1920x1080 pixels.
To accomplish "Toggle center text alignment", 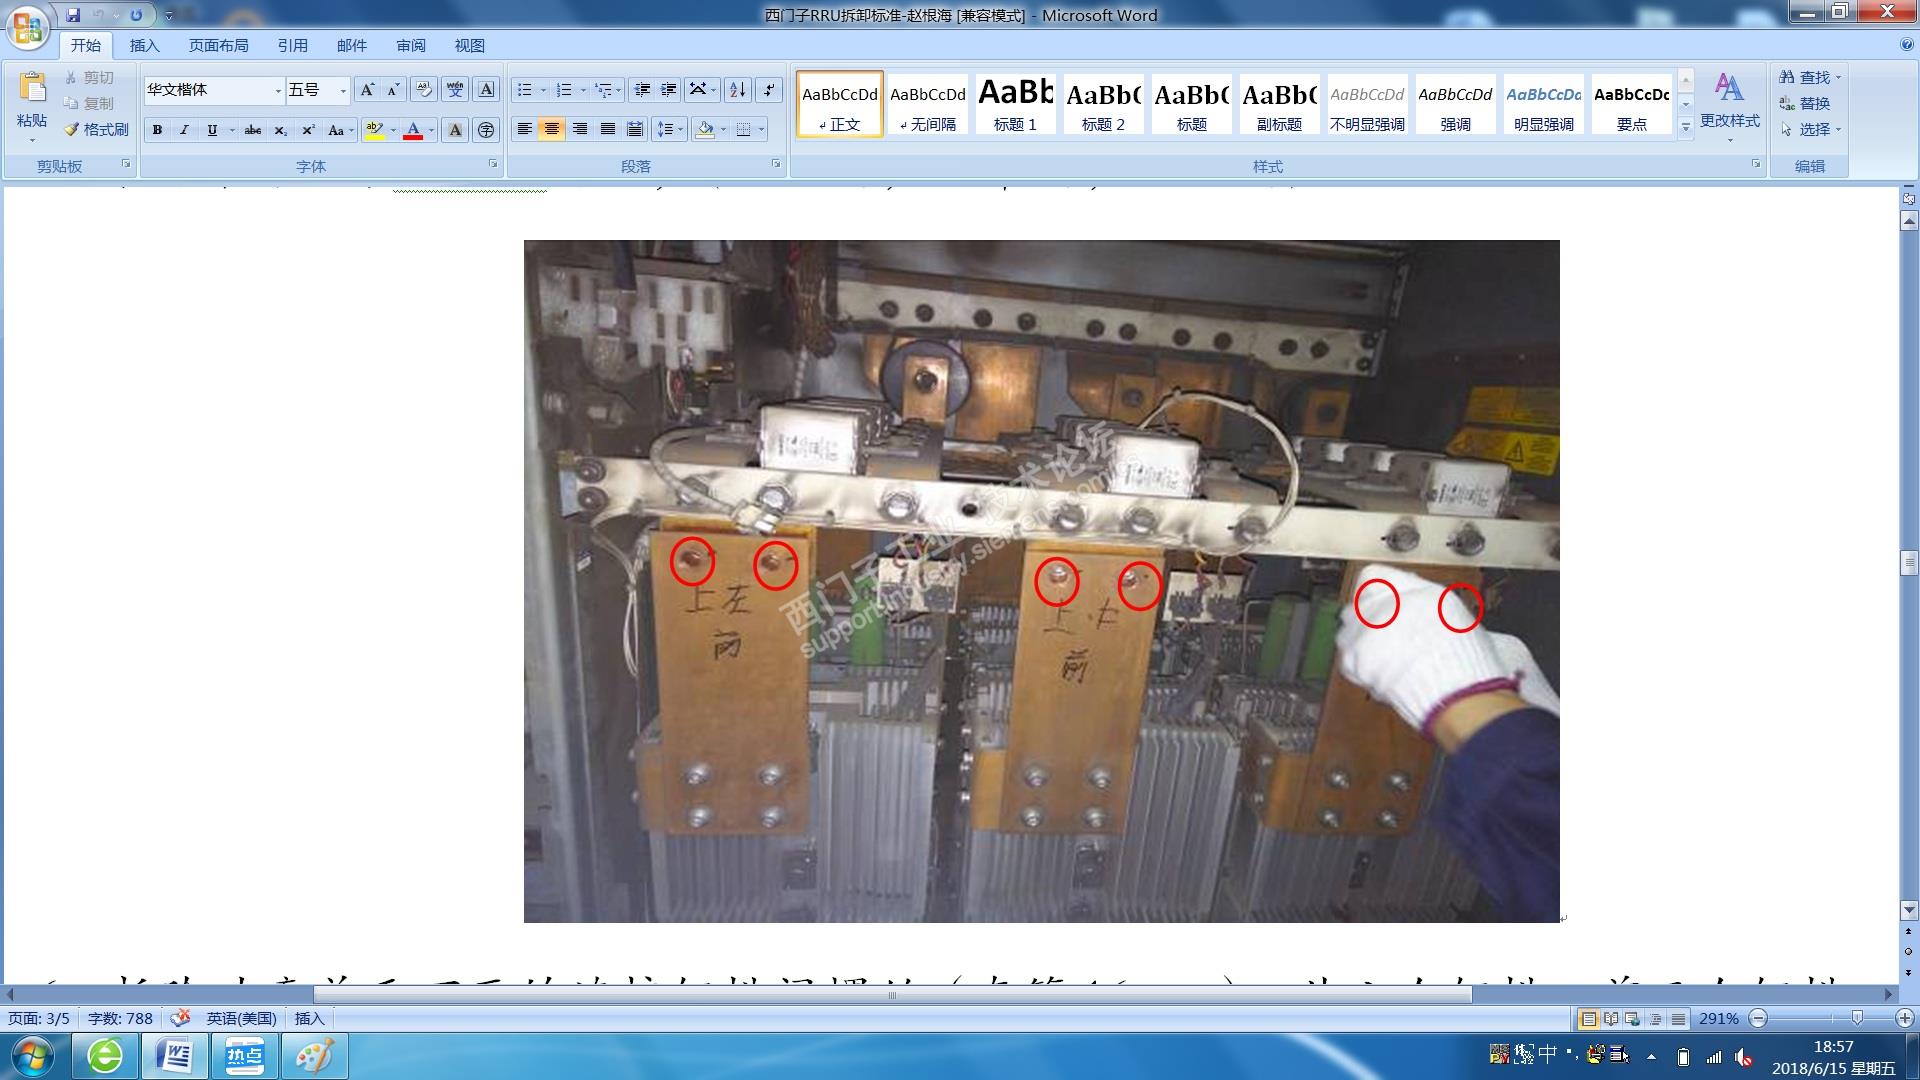I will pos(551,129).
